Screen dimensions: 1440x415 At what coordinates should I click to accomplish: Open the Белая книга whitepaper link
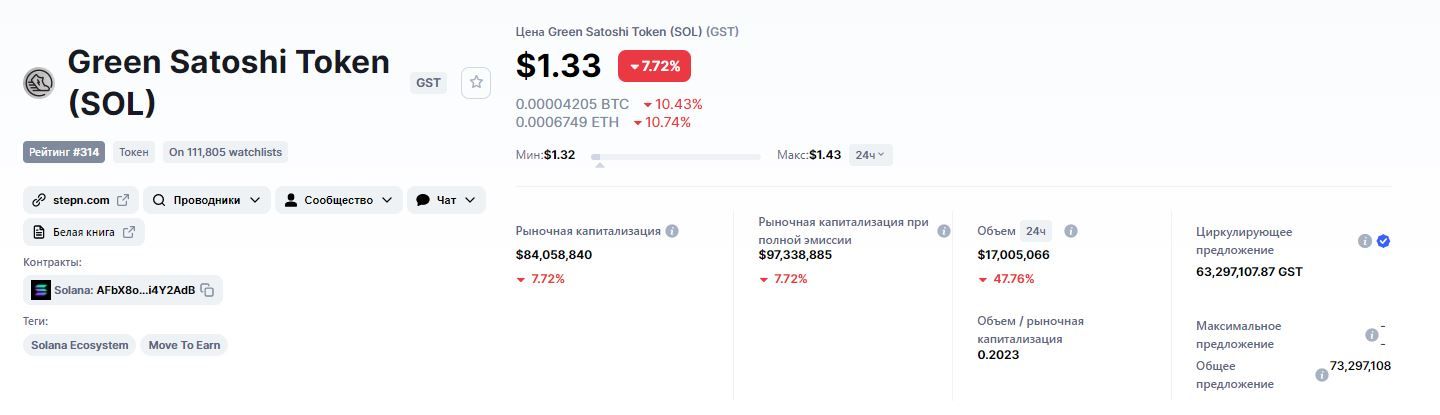[83, 232]
